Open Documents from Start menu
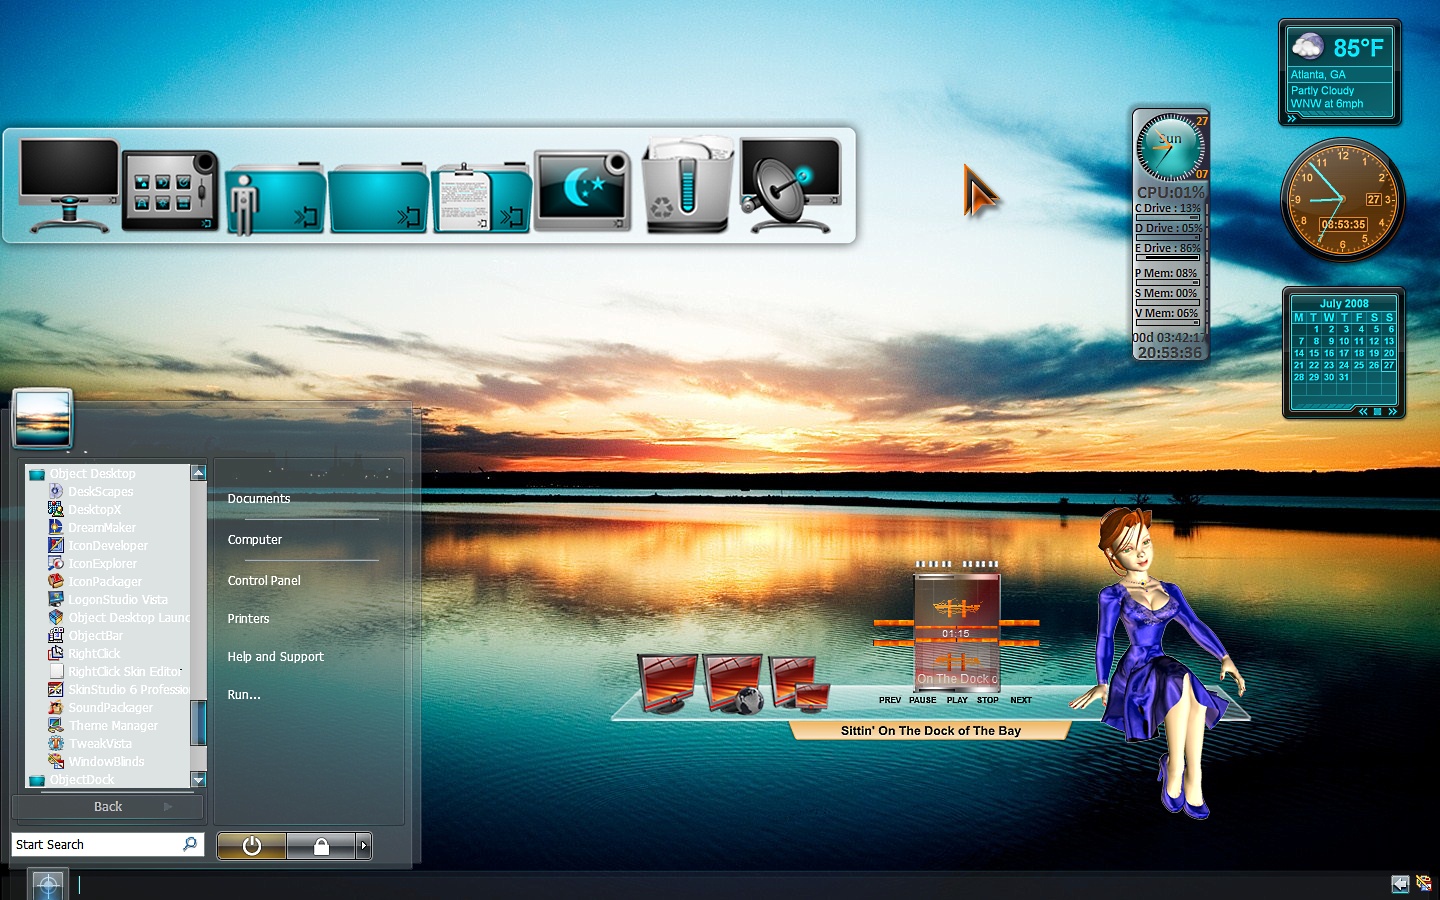Screen dimensions: 1440x900 point(259,498)
